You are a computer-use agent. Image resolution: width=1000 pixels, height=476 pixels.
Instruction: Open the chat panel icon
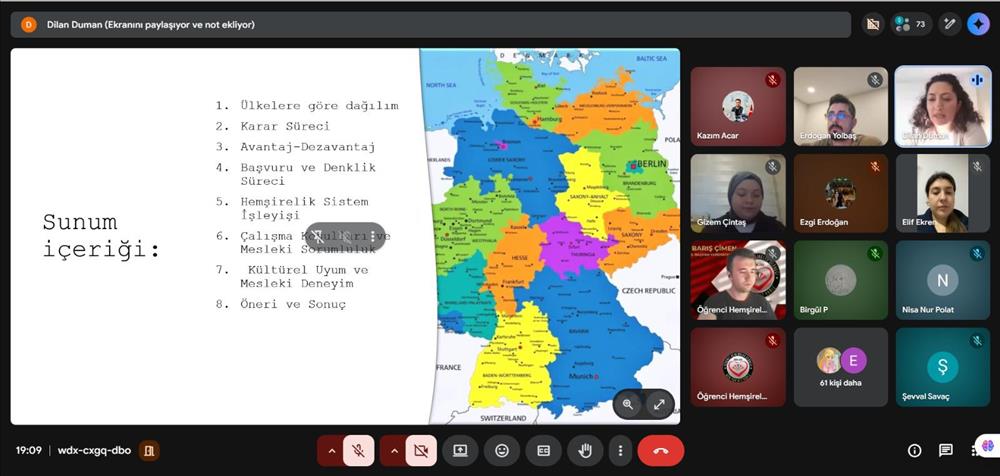coord(945,451)
